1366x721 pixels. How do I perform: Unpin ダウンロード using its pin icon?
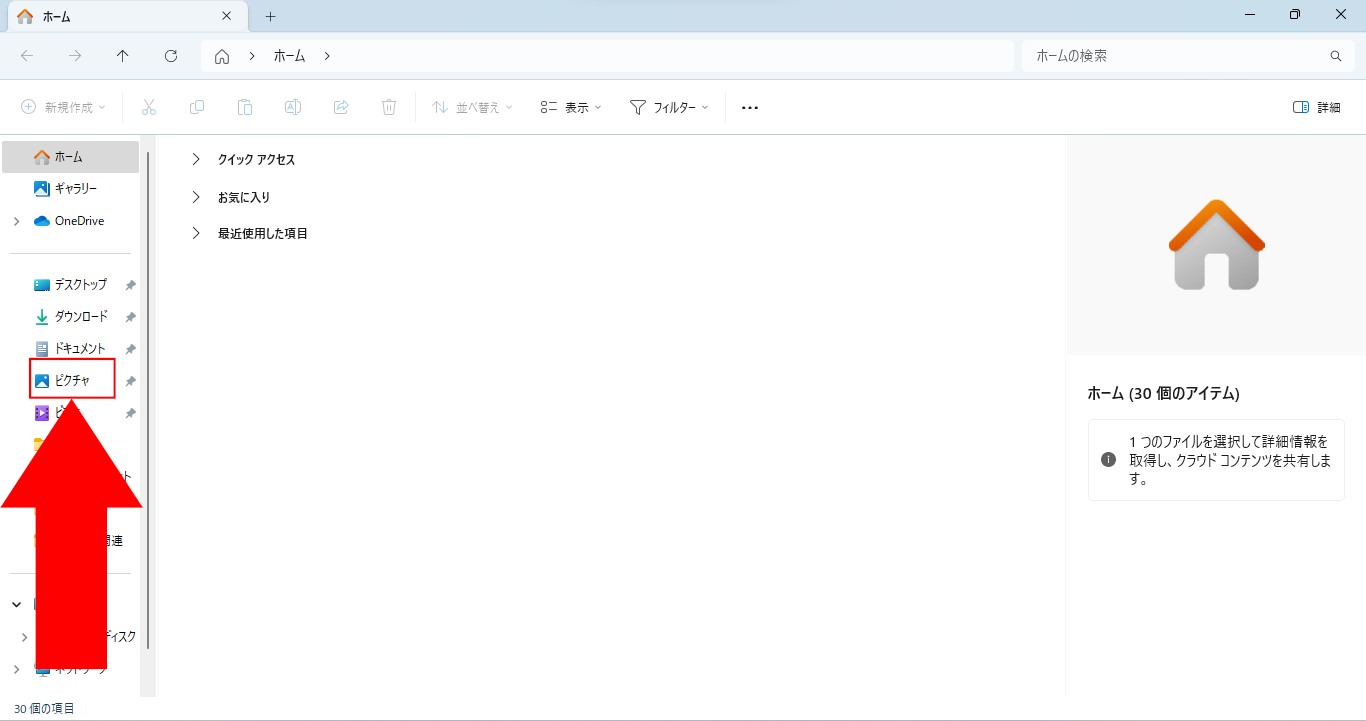pos(130,317)
